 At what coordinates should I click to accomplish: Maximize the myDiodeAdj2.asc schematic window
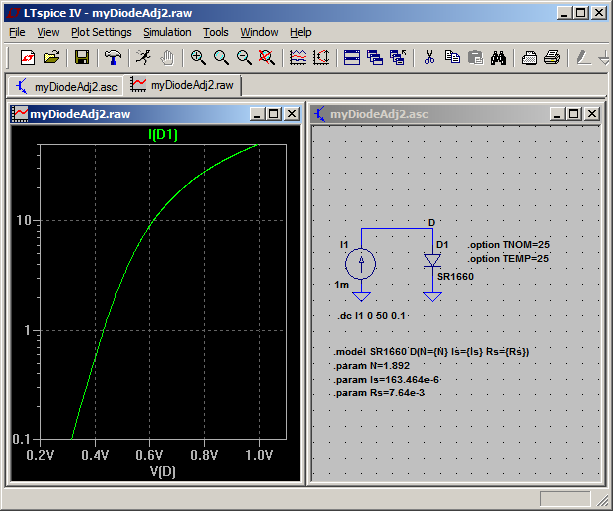574,114
